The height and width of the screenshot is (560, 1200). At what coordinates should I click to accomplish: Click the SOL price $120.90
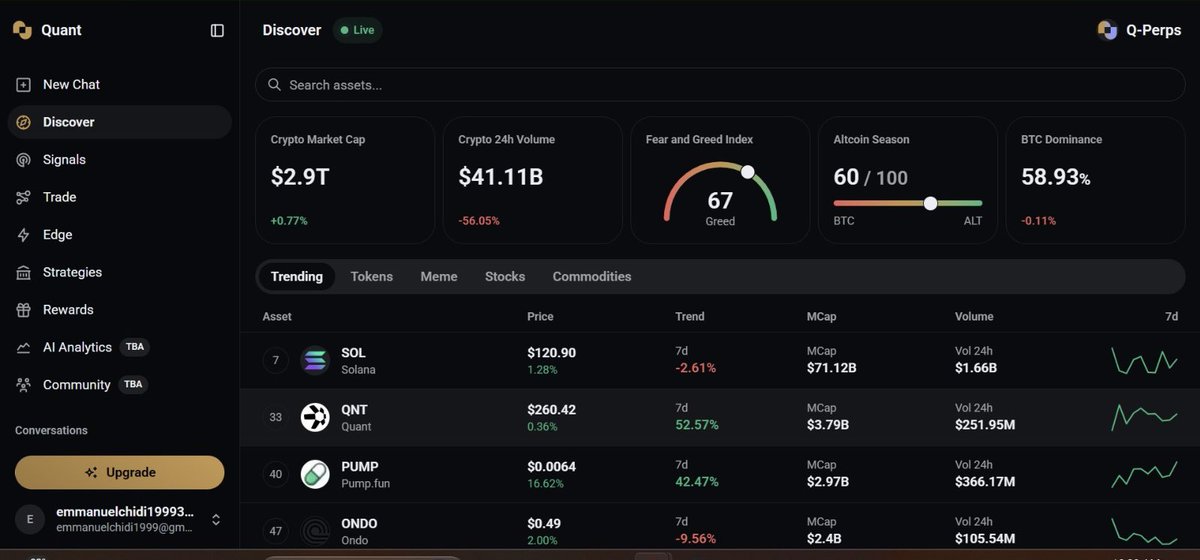tap(552, 353)
